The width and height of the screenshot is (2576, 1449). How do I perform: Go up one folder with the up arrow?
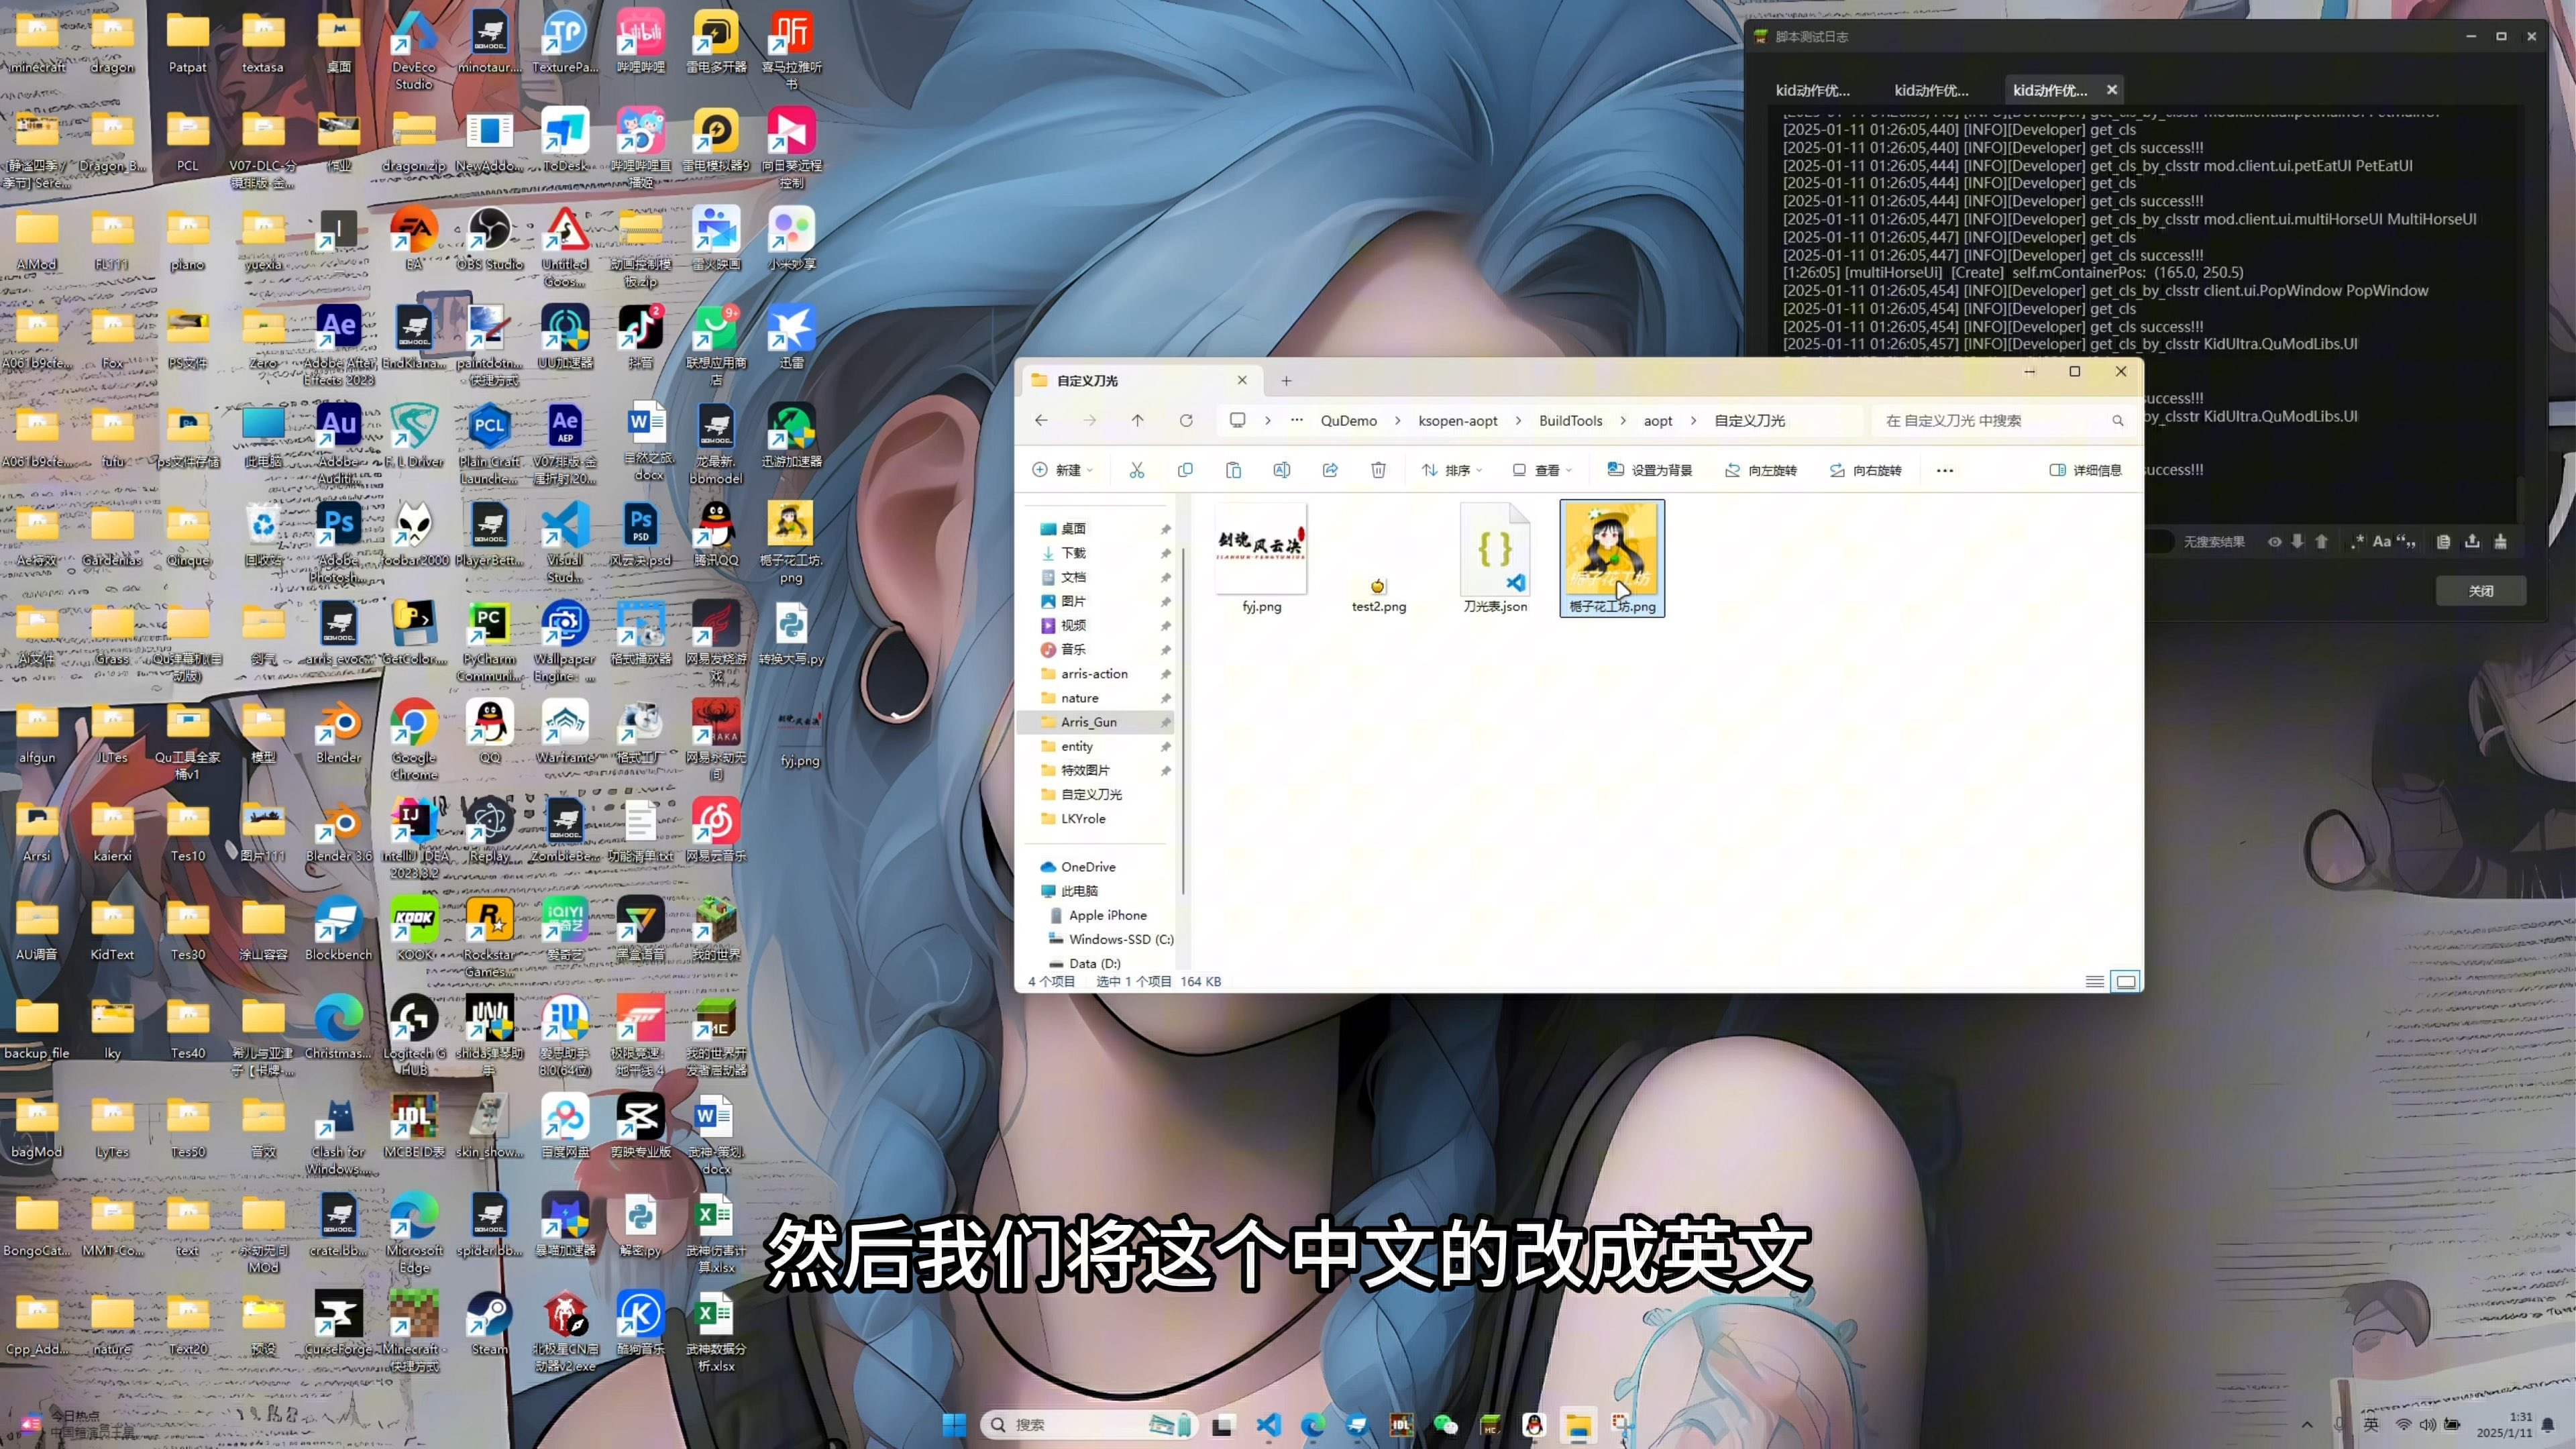(1137, 421)
